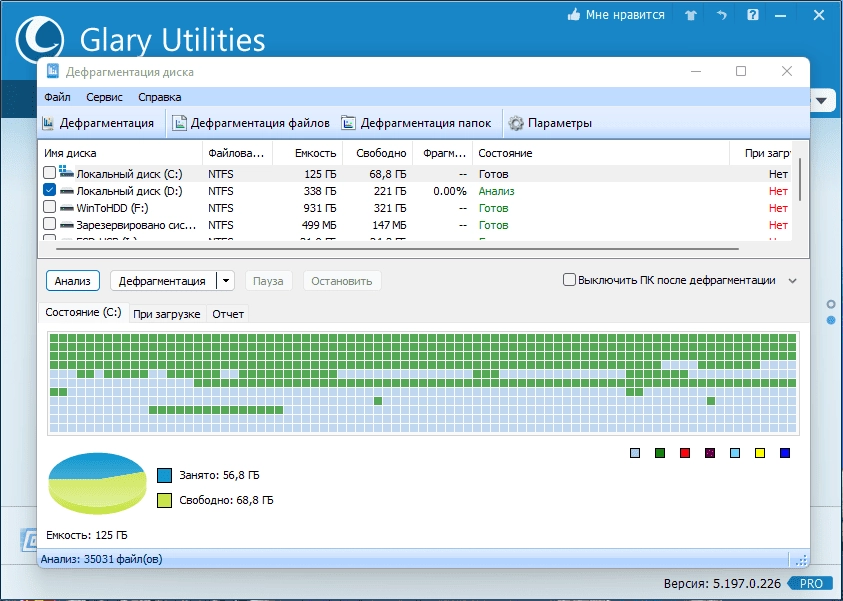This screenshot has height=601, width=843.
Task: Click the Glary Utilities moon logo
Action: click(39, 40)
